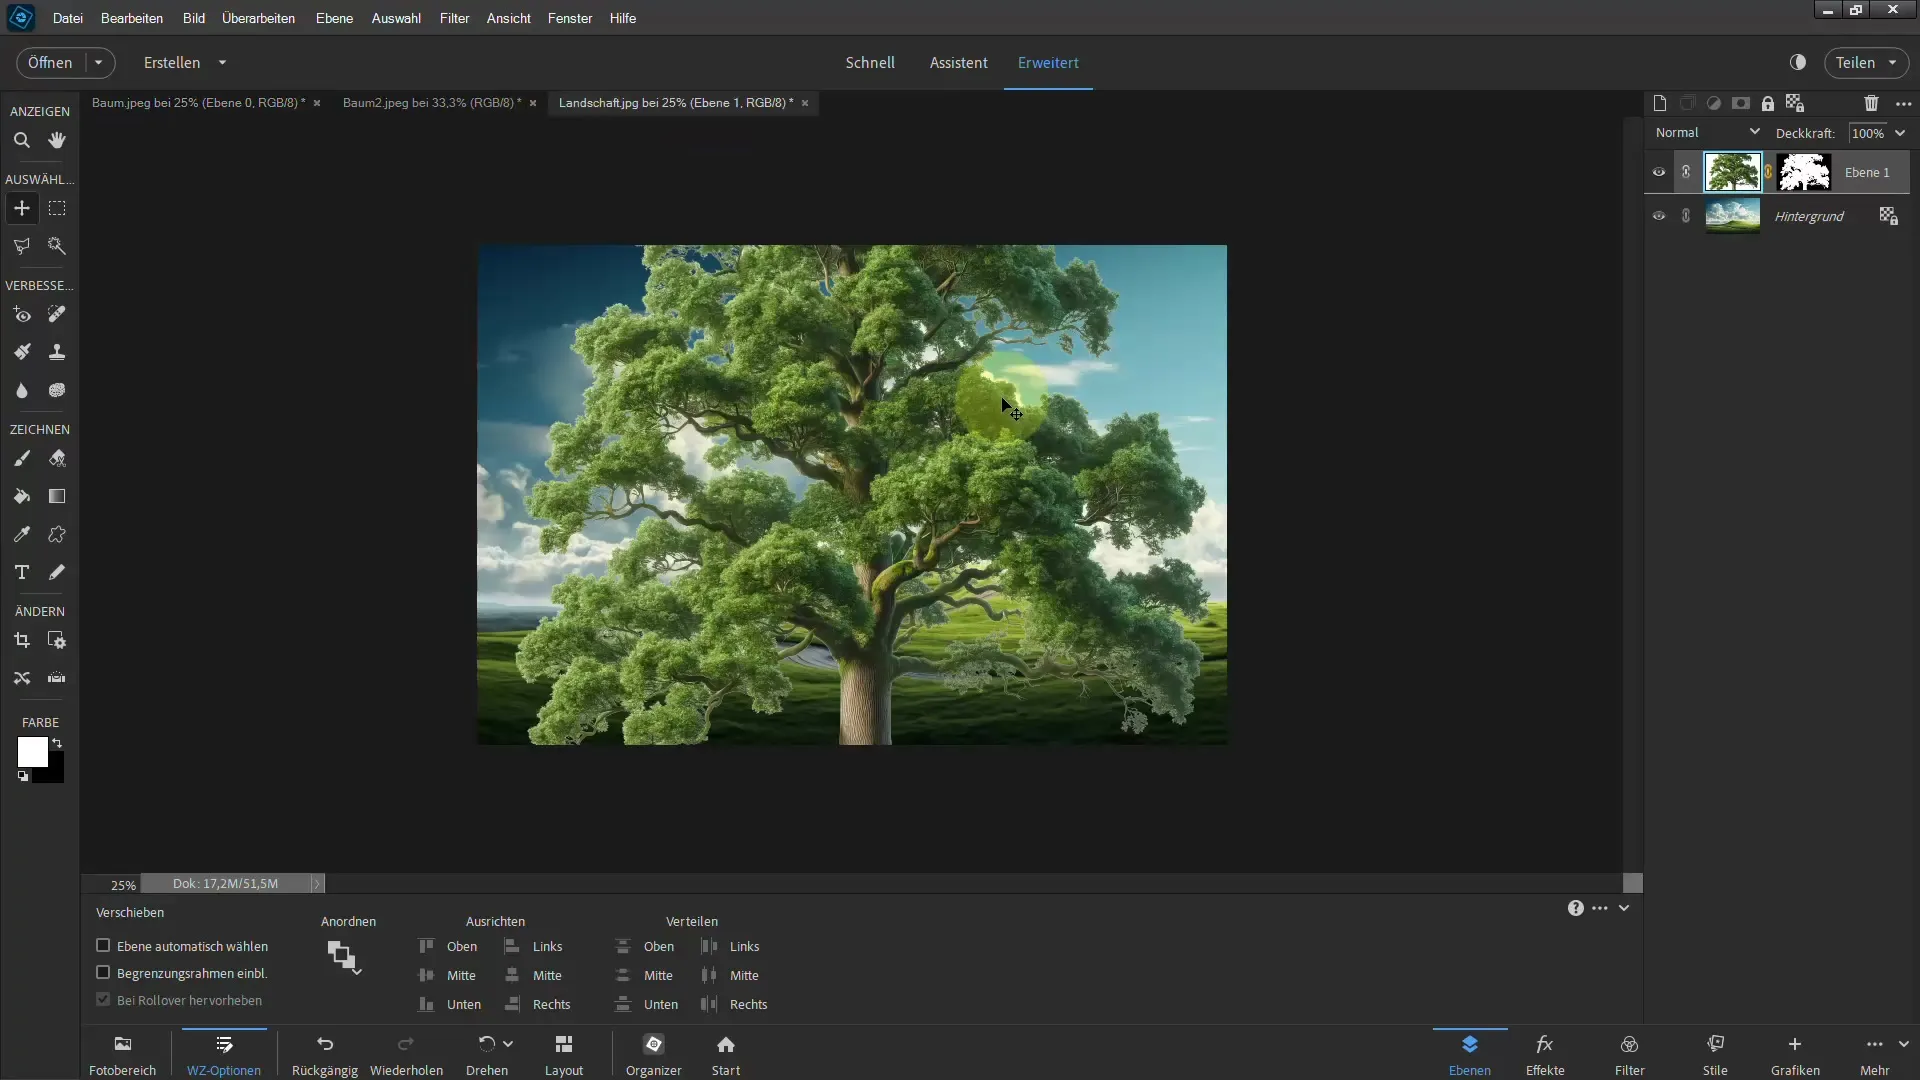Select the Blur tool
Image resolution: width=1920 pixels, height=1080 pixels.
(21, 390)
